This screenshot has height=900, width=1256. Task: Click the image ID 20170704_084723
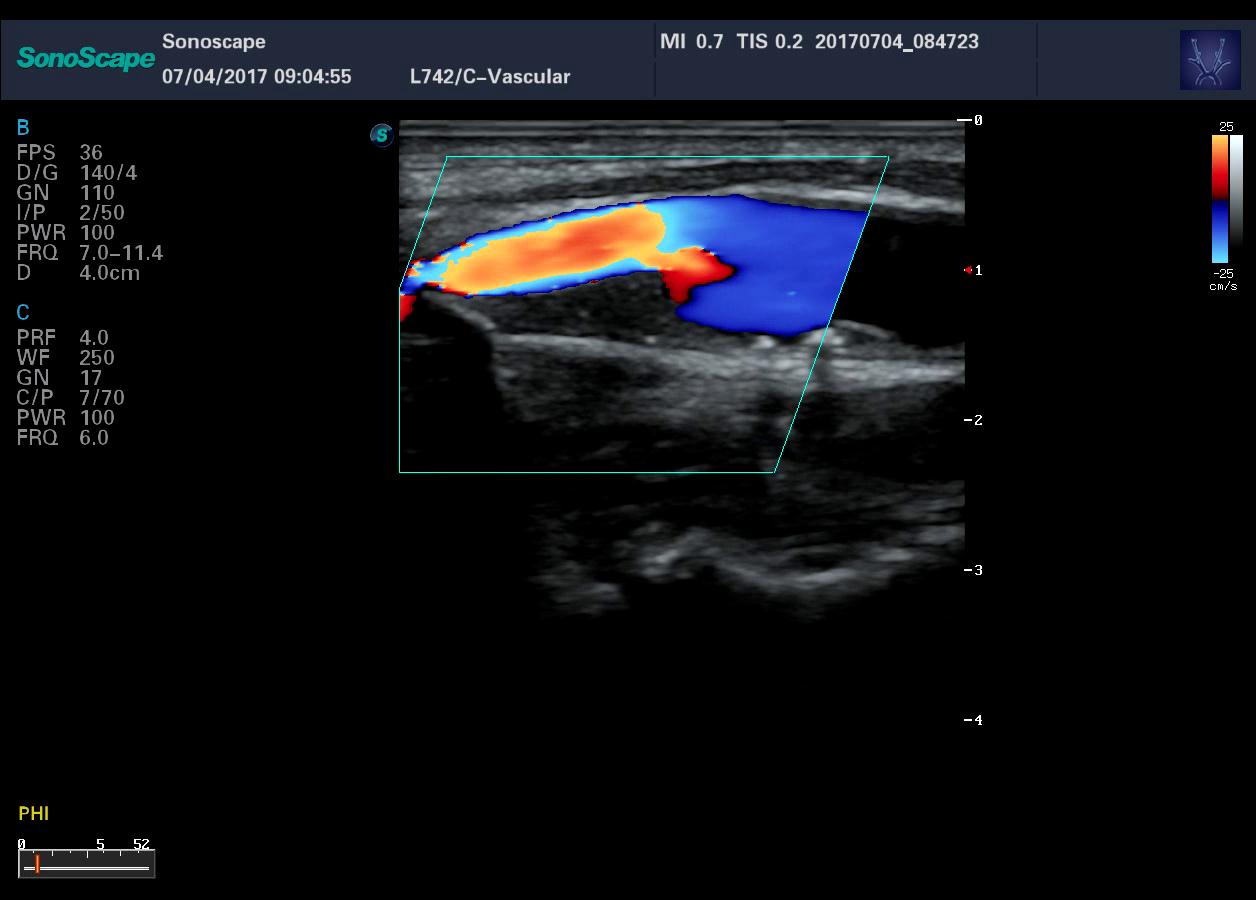(x=896, y=42)
